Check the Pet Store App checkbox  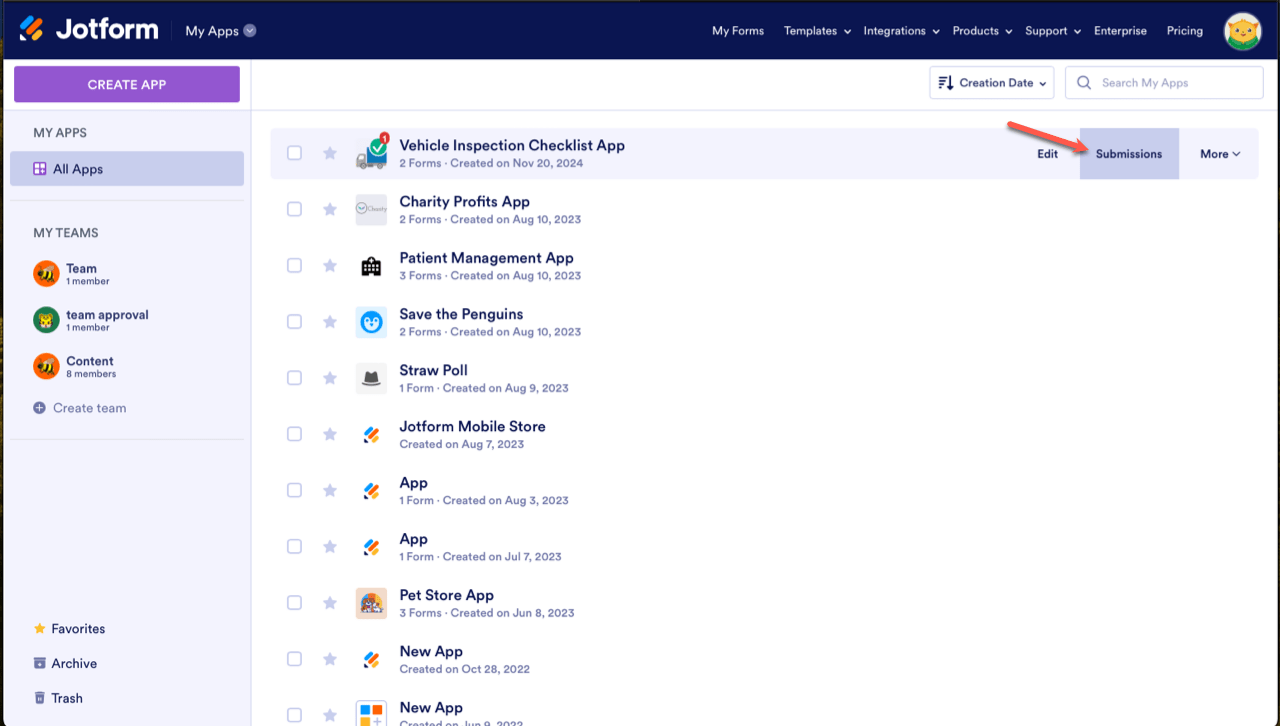[x=294, y=602]
